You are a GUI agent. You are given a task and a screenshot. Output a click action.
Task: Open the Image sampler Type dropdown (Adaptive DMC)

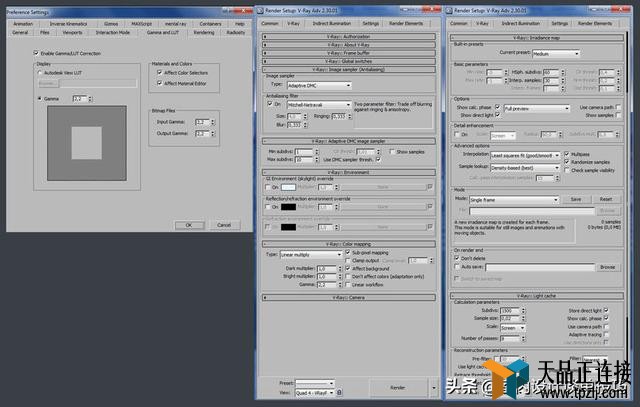319,86
